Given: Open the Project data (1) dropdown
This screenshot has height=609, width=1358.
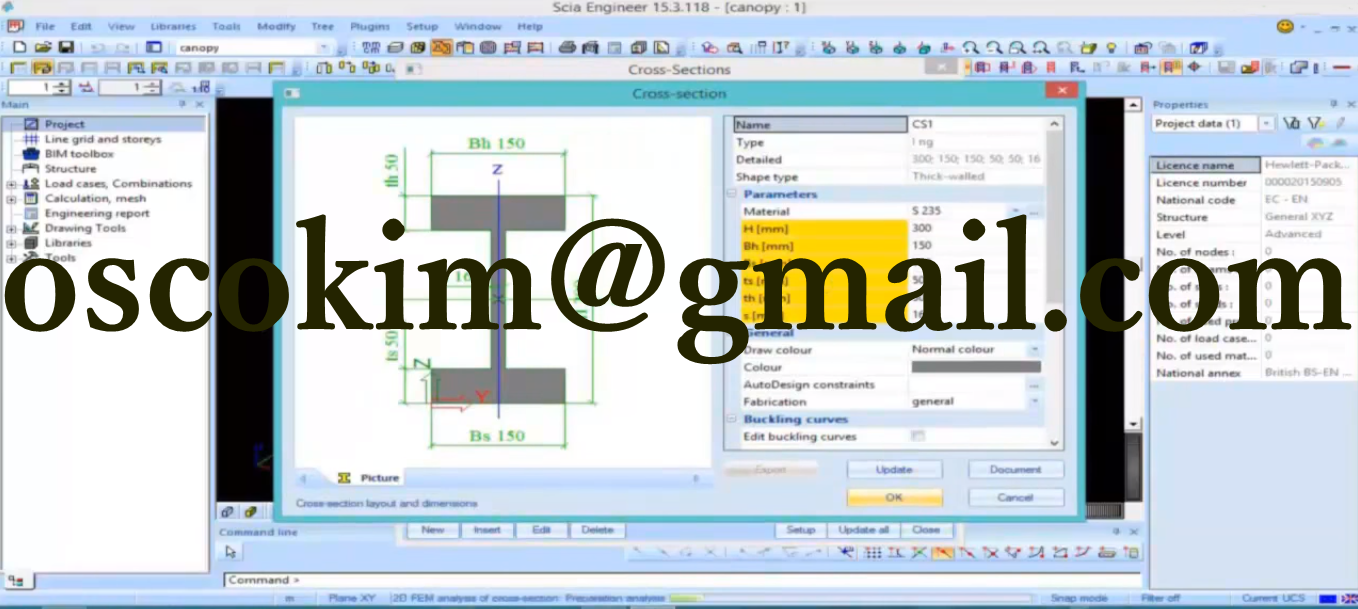Looking at the screenshot, I should coord(1267,123).
